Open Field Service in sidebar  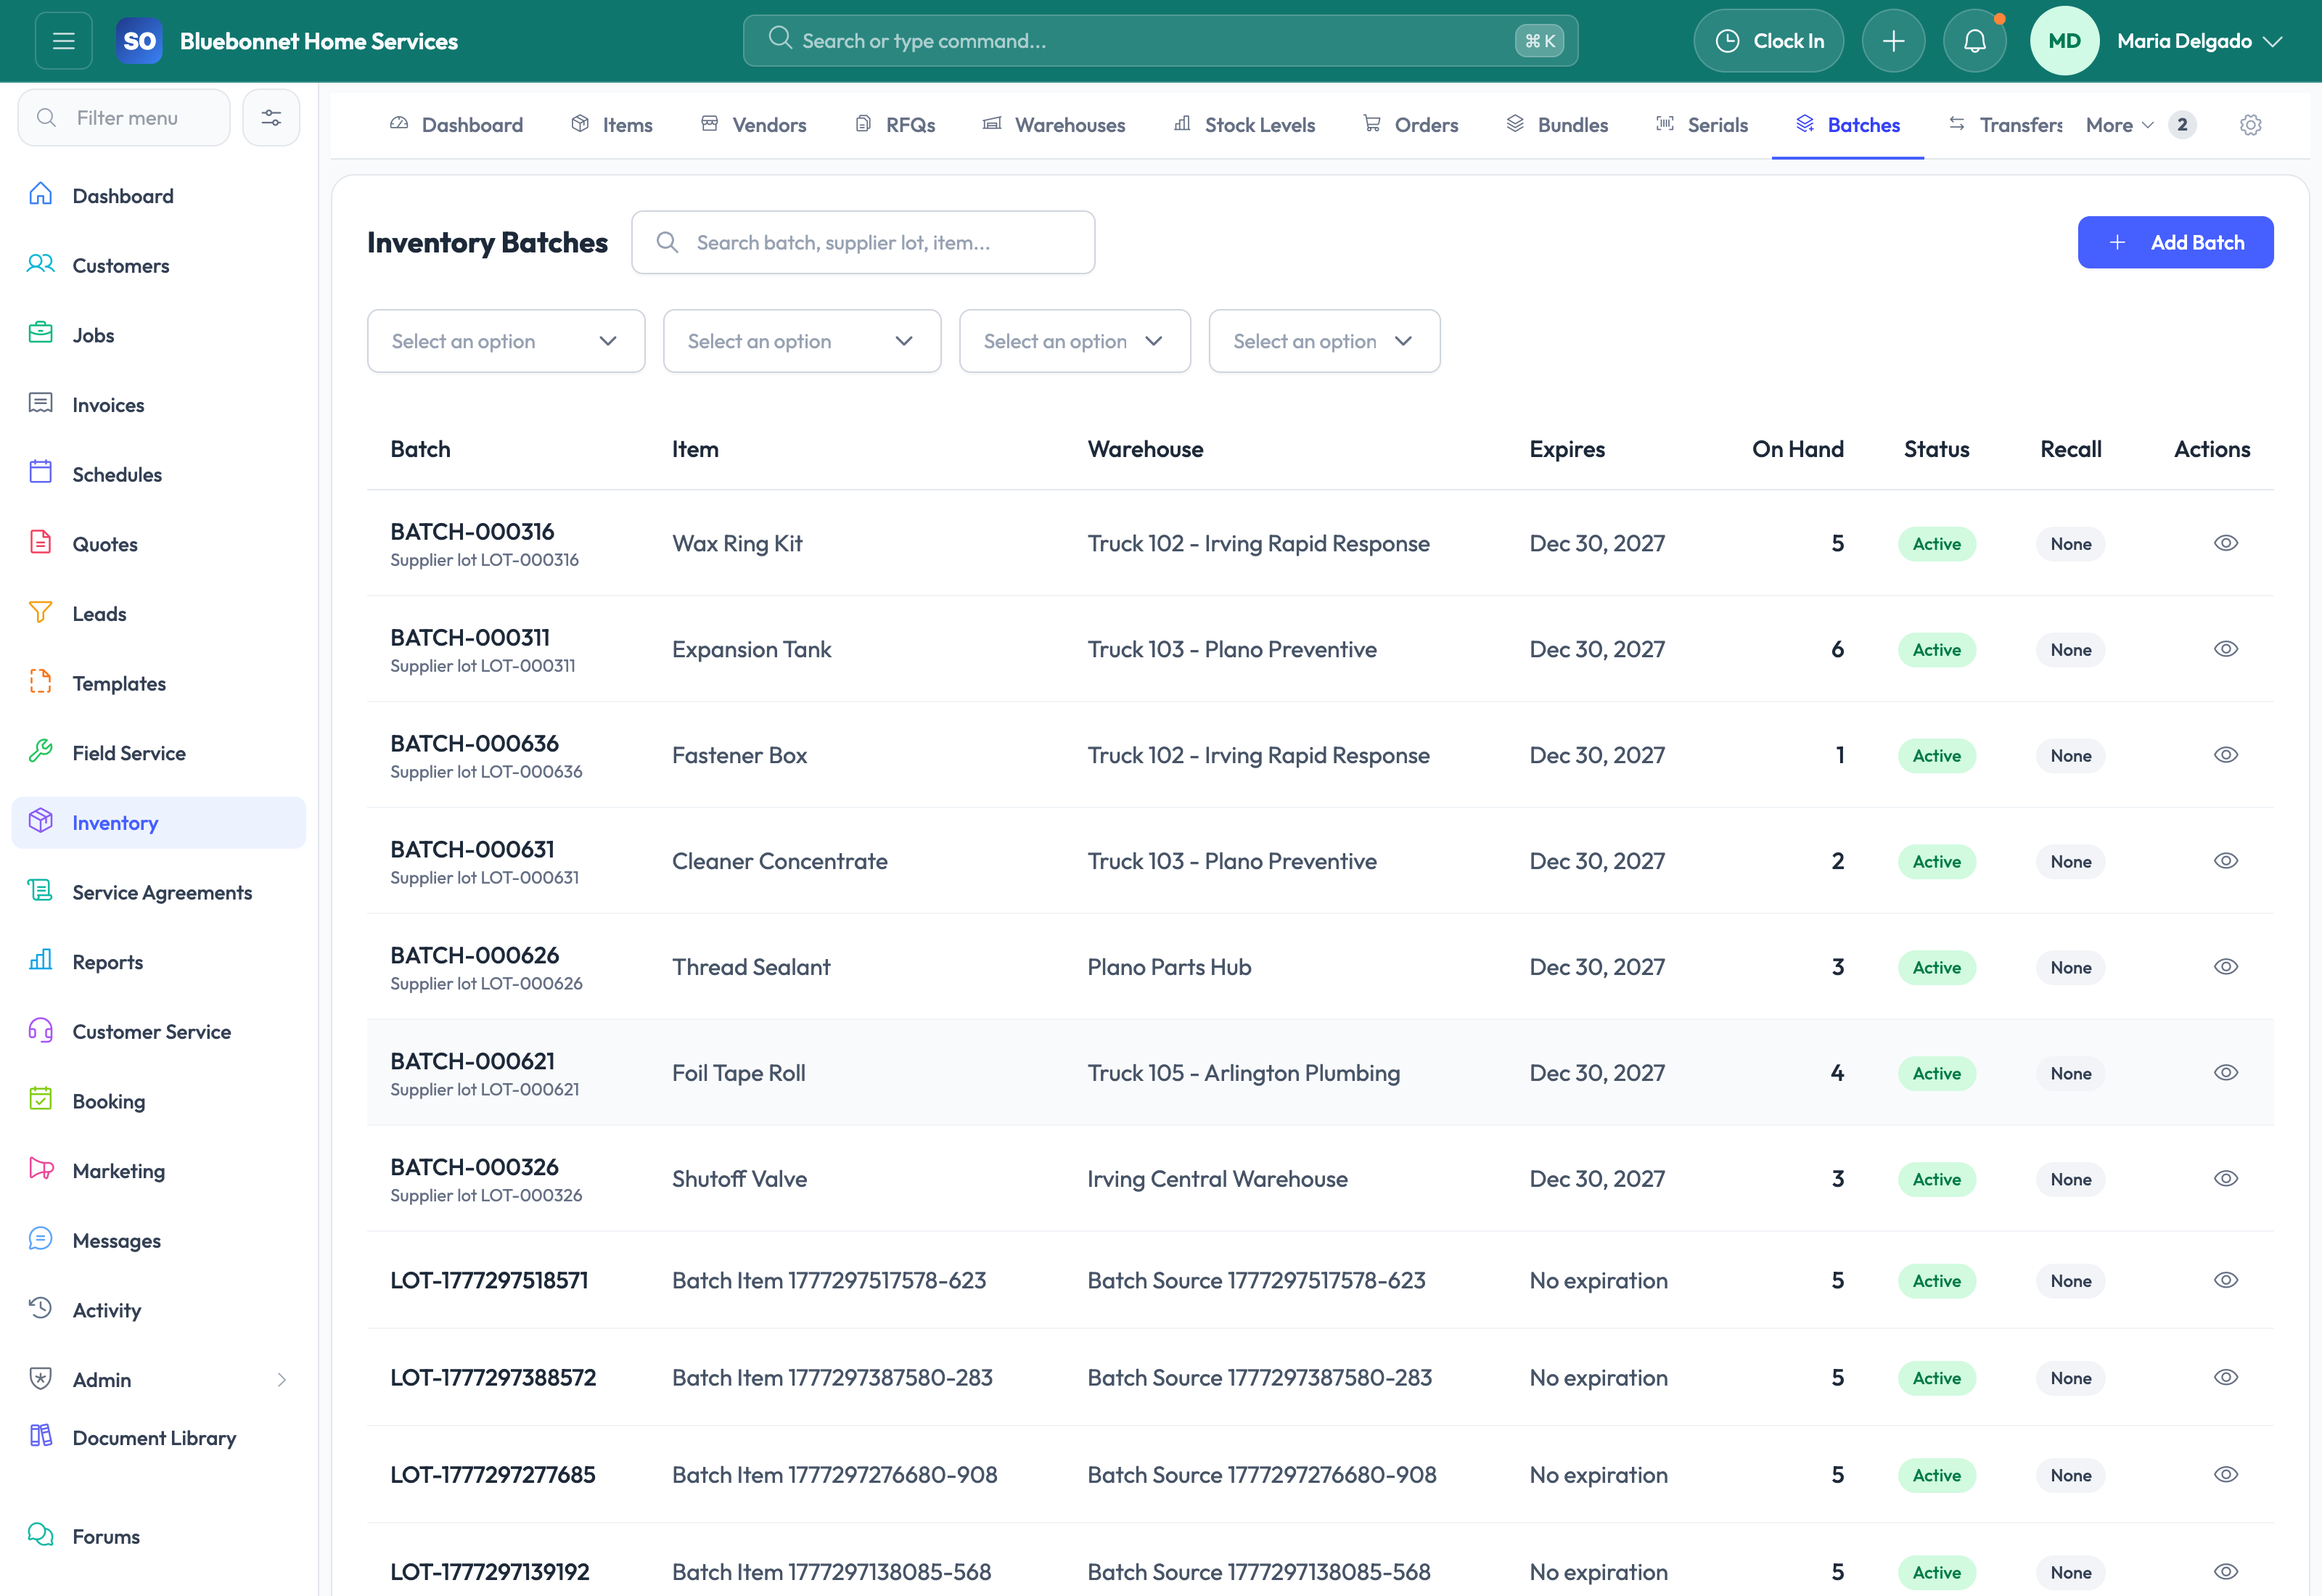[159, 753]
